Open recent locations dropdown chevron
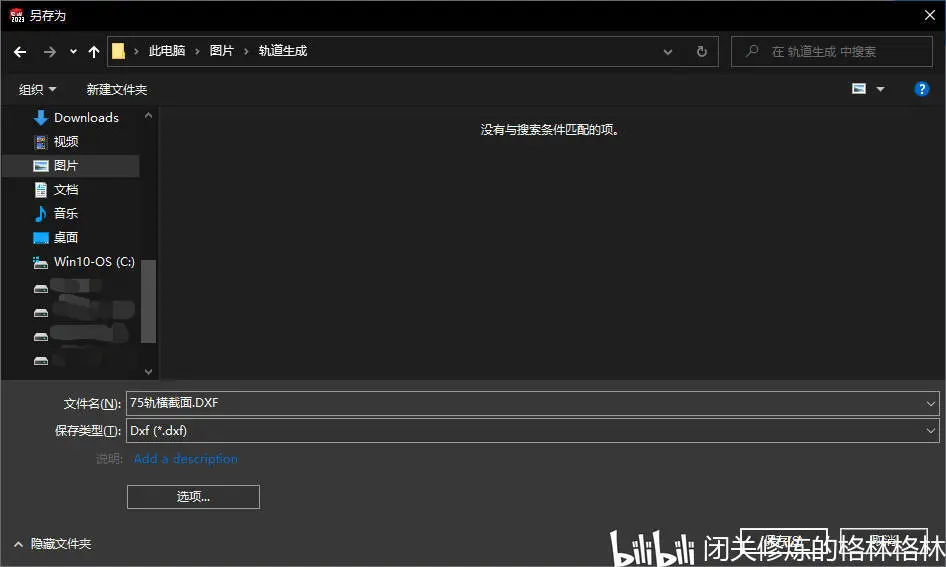 tap(73, 52)
